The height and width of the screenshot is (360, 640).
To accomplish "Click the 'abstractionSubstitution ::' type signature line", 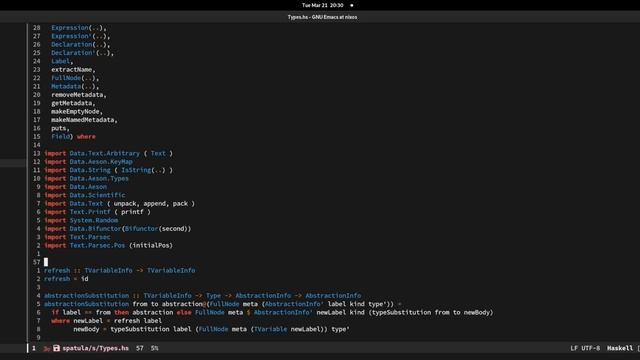I will 202,296.
